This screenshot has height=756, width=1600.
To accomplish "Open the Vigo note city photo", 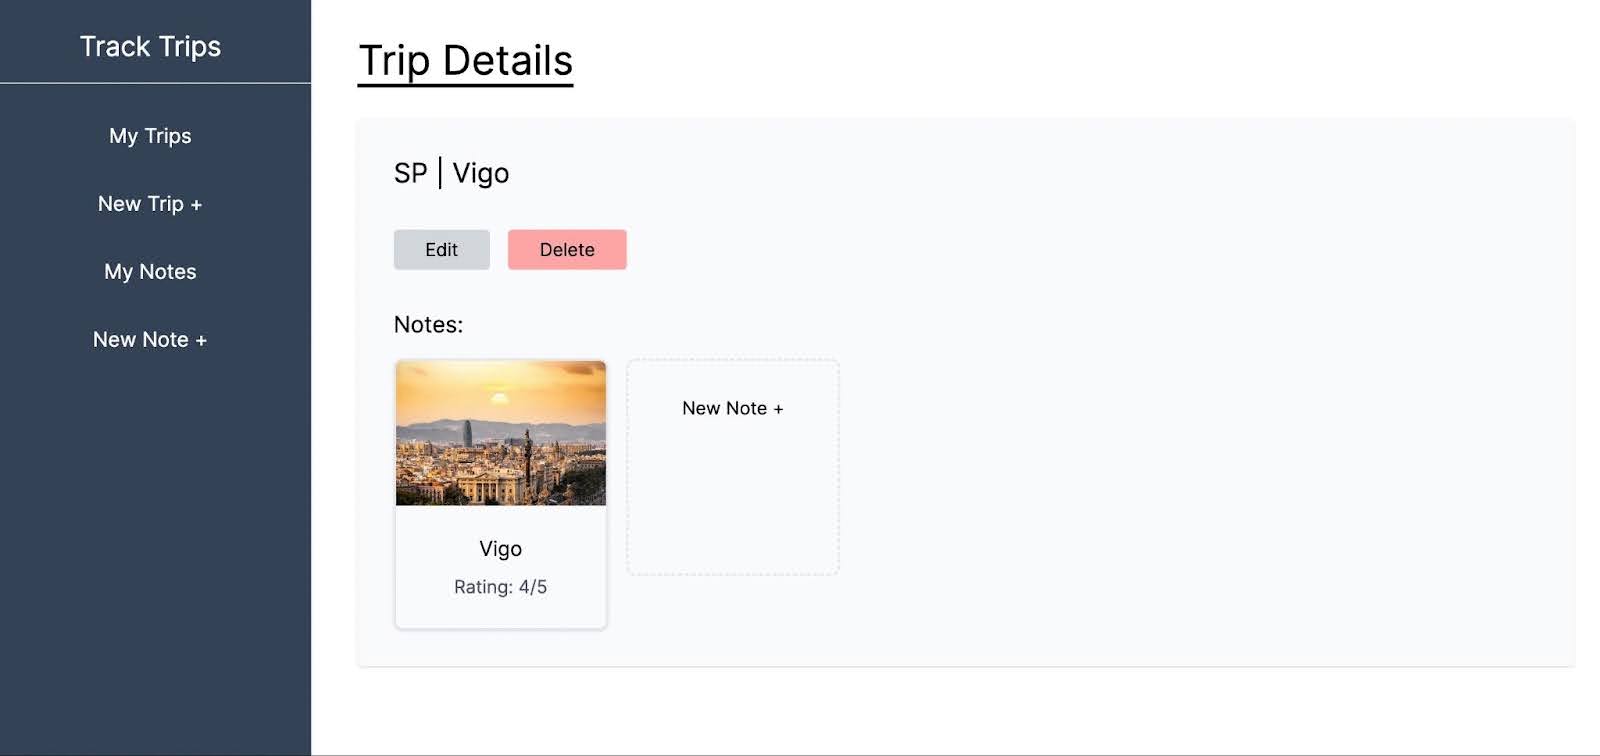I will click(501, 433).
